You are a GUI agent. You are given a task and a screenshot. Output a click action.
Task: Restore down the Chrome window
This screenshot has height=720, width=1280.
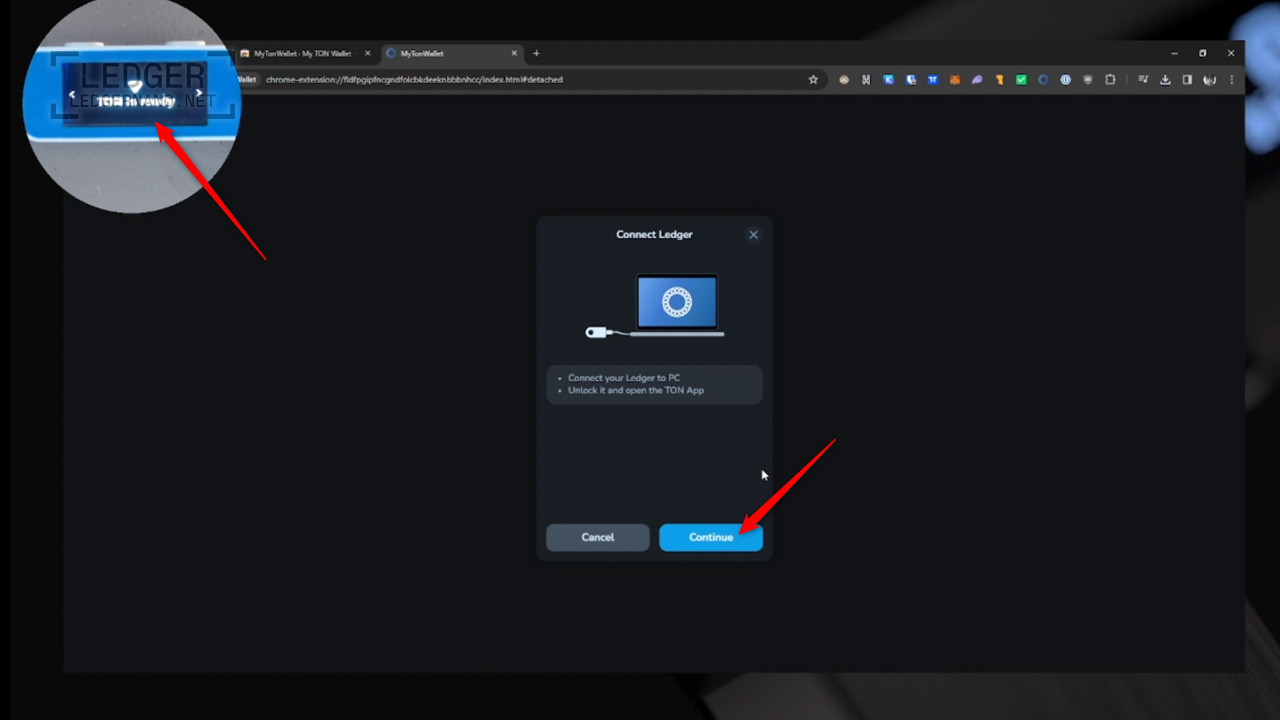point(1202,53)
